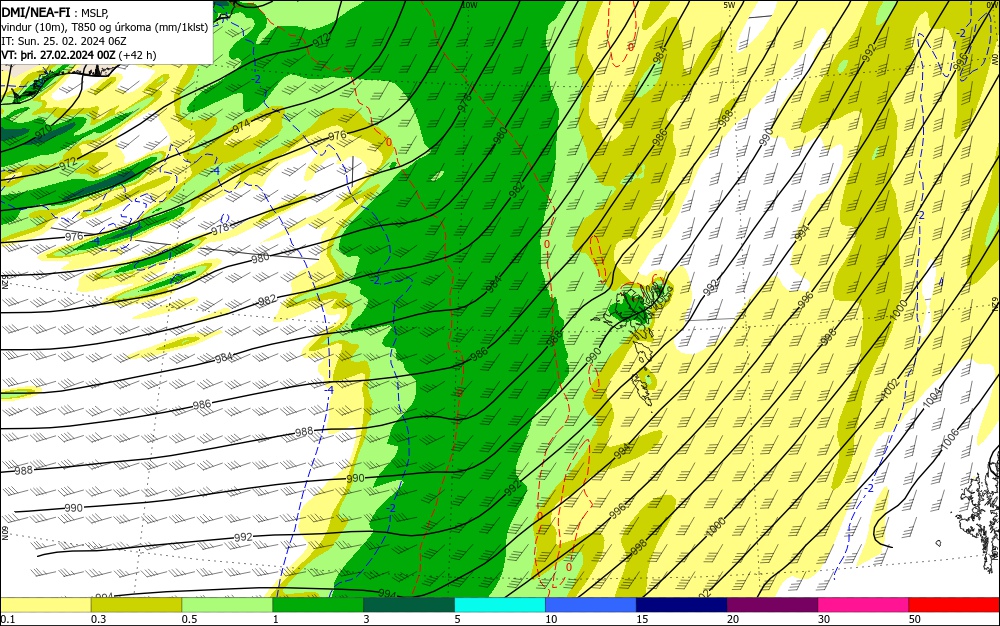Click the legend value '30'
This screenshot has width=1000, height=626.
point(824,619)
